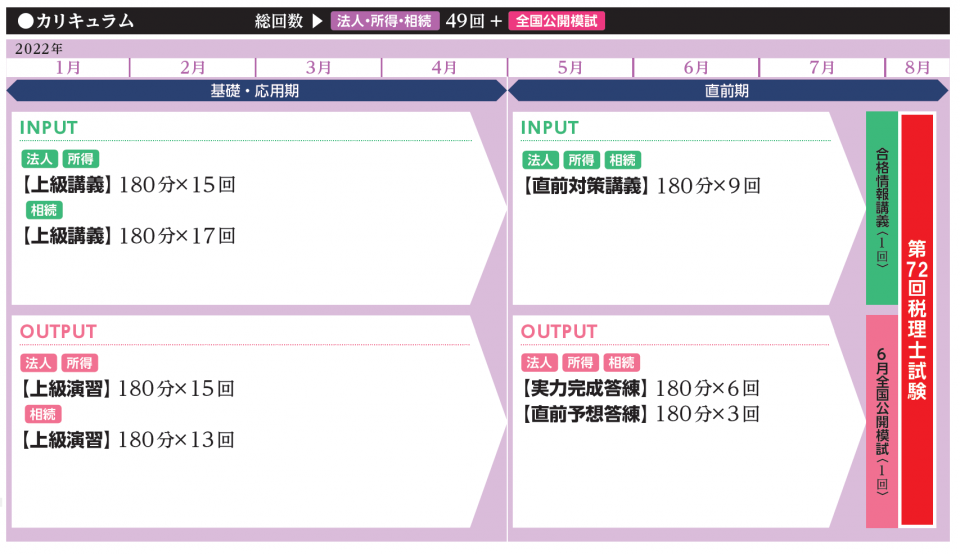This screenshot has width=960, height=554.
Task: Open the 直前対策講義 180分×9回 entry
Action: coord(641,185)
